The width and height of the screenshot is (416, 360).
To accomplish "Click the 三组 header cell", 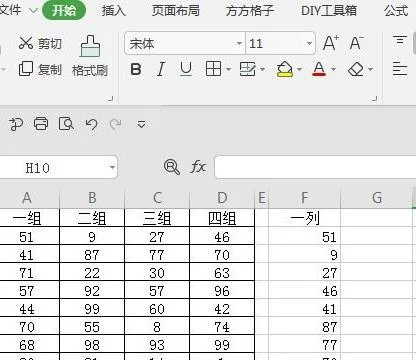I will (x=157, y=218).
